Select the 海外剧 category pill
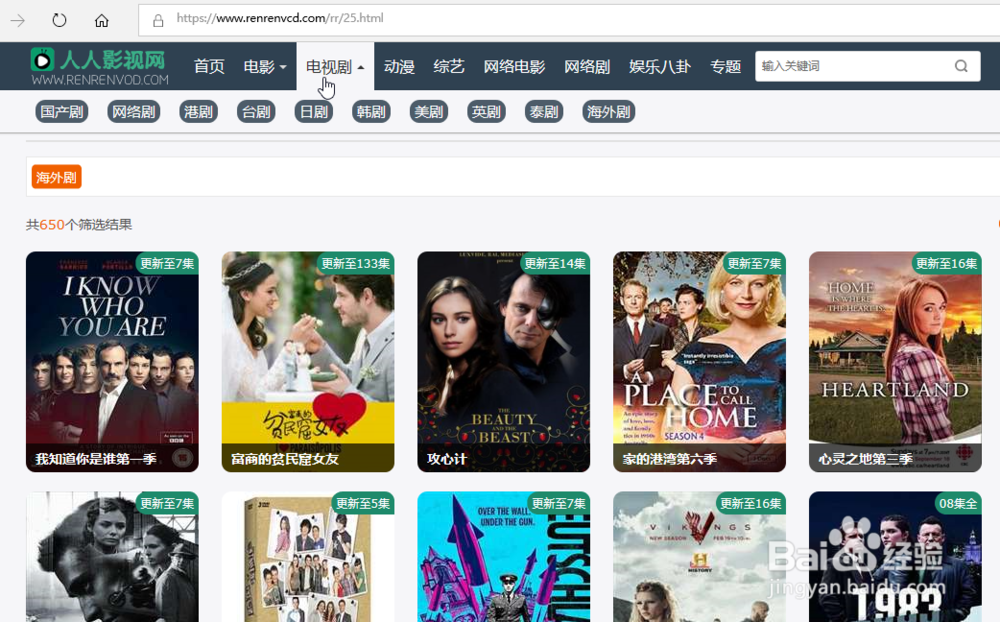 [609, 112]
